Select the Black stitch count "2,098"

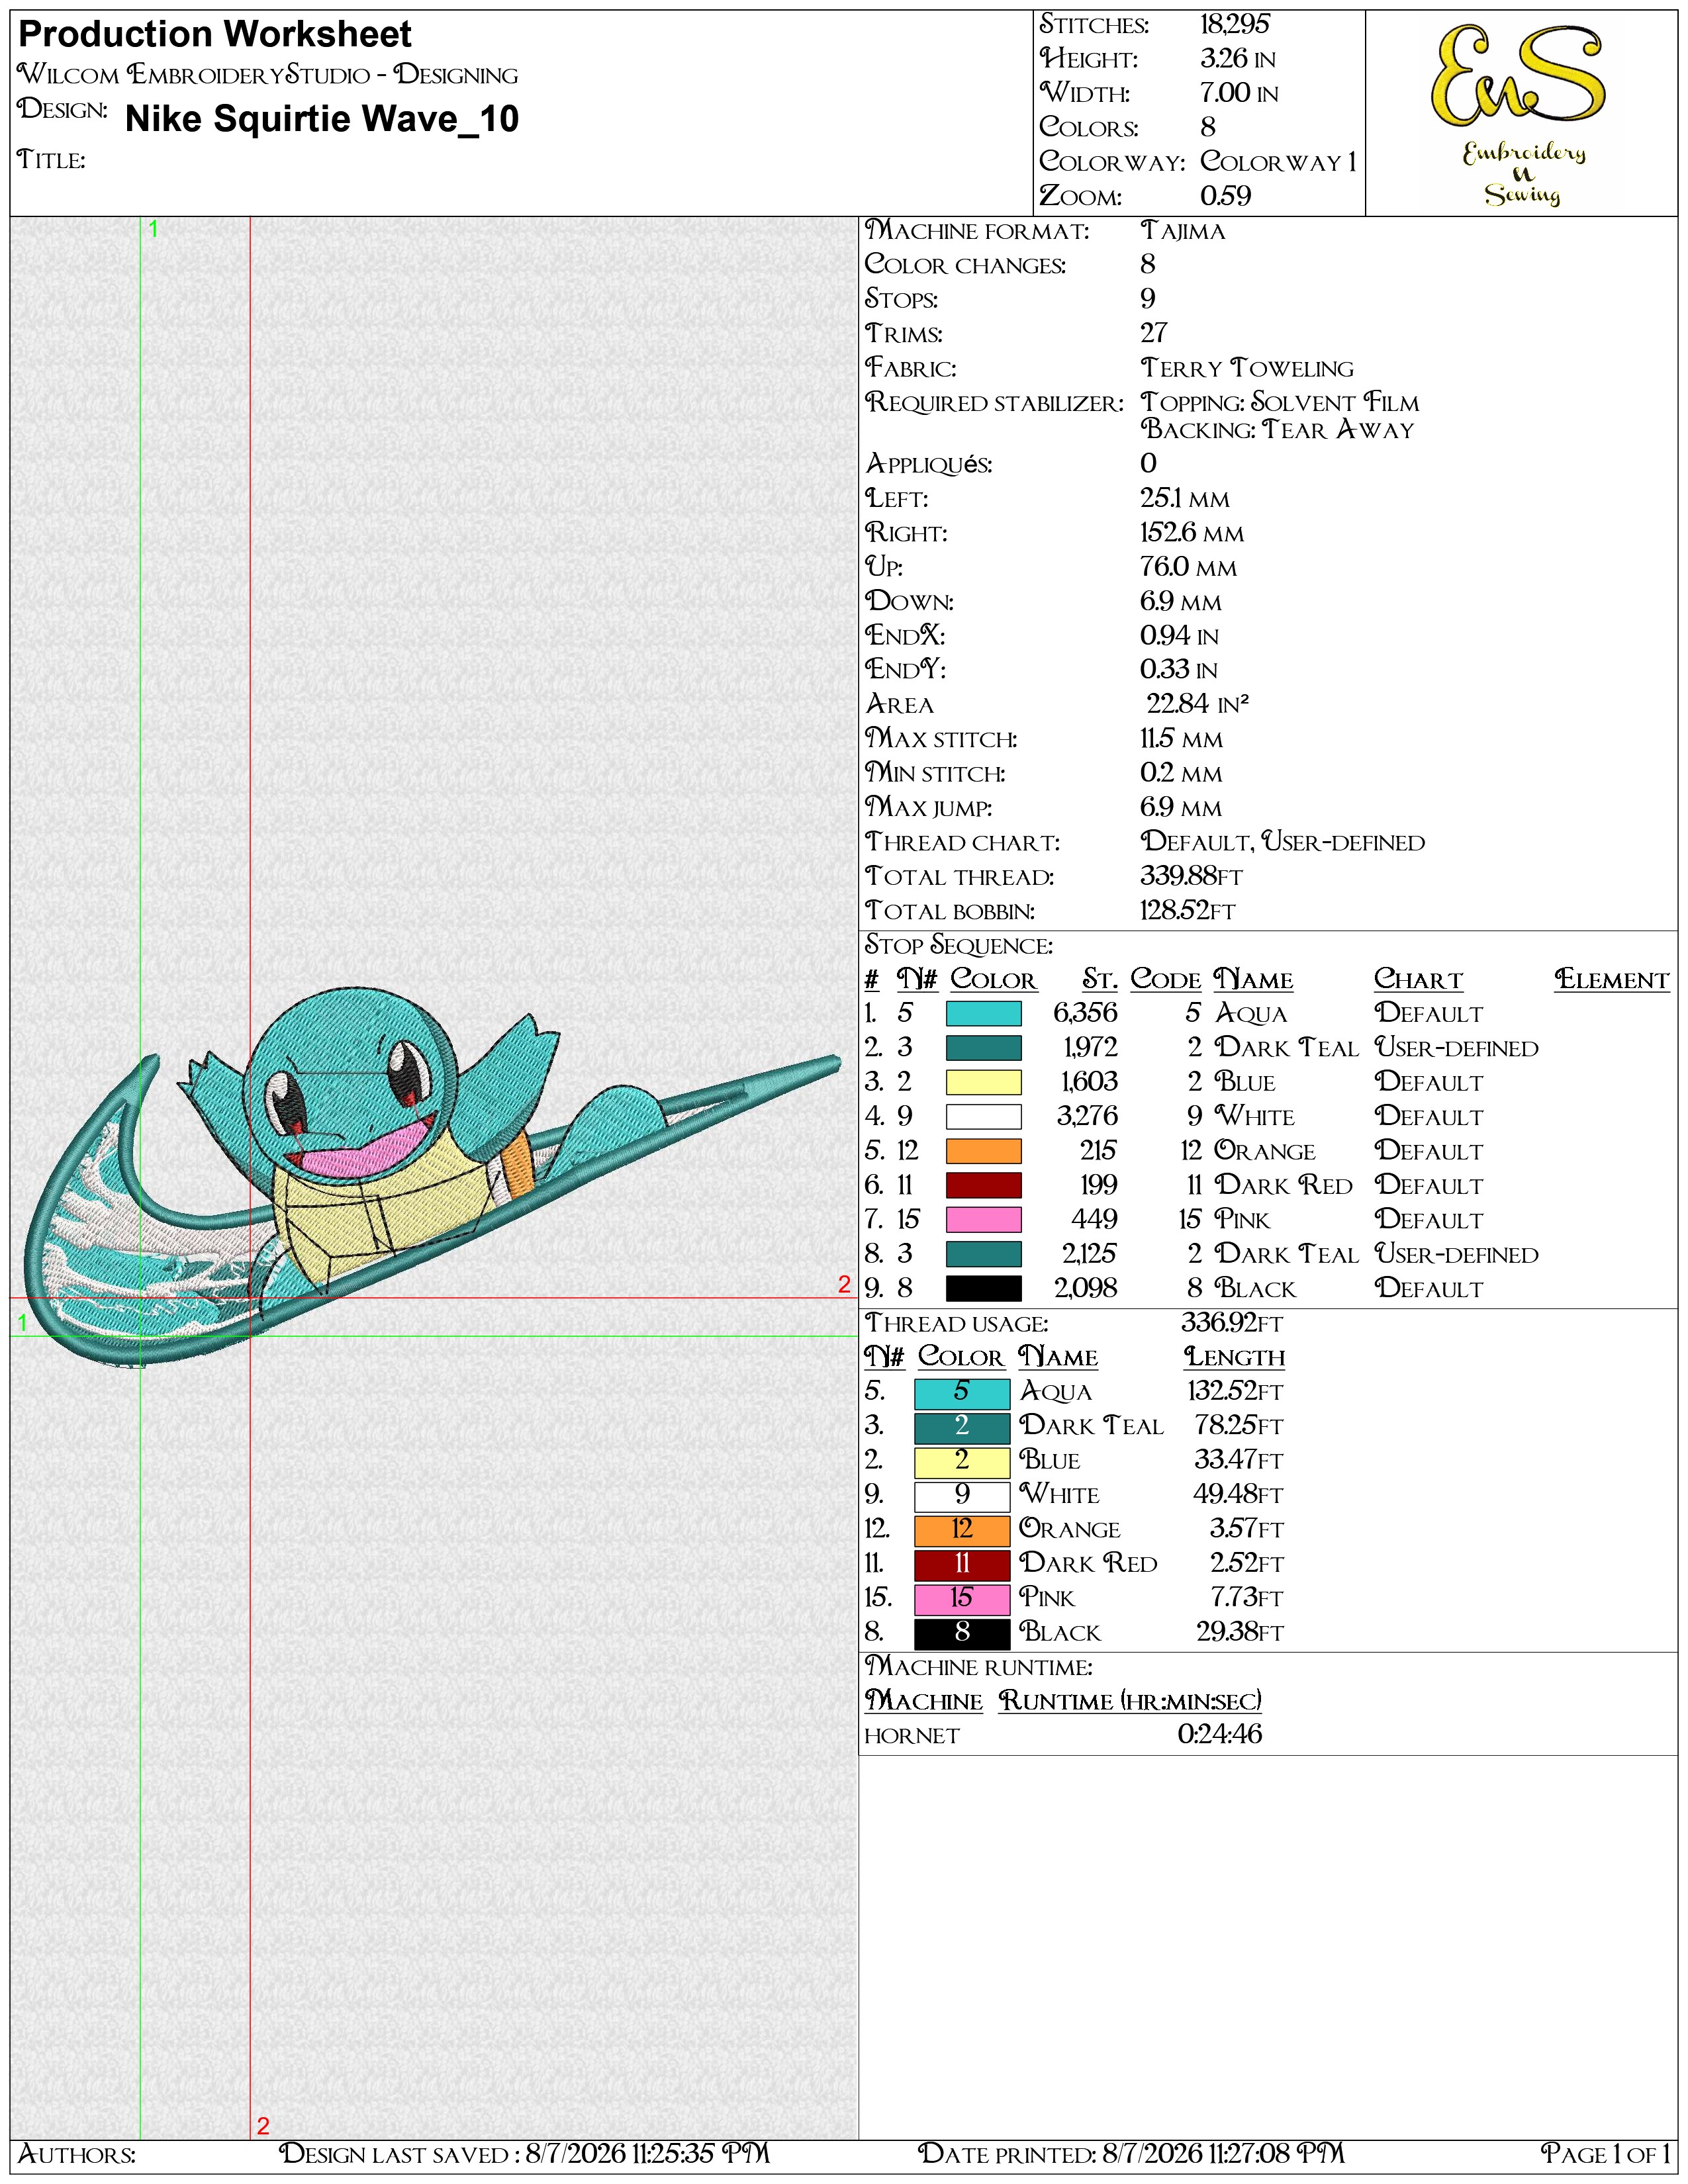tap(1086, 1288)
